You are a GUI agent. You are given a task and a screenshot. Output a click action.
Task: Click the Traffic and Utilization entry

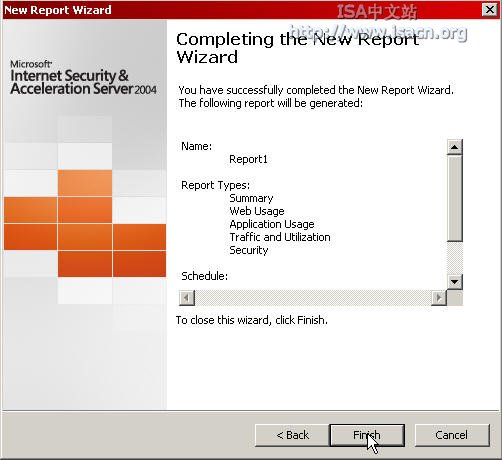pyautogui.click(x=280, y=237)
